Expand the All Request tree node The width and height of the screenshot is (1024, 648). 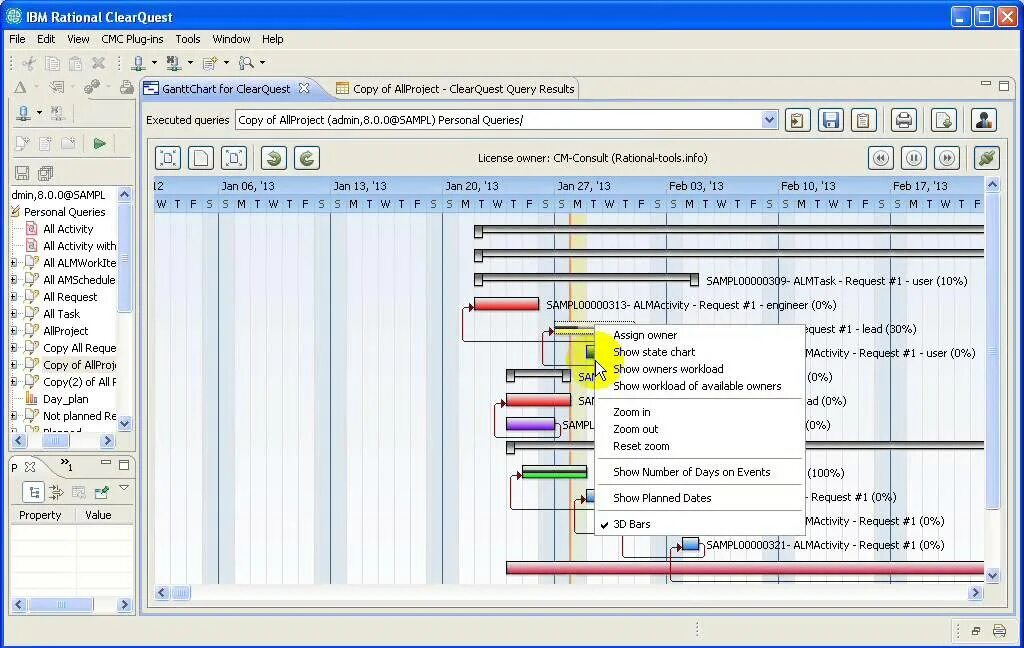pyautogui.click(x=14, y=297)
